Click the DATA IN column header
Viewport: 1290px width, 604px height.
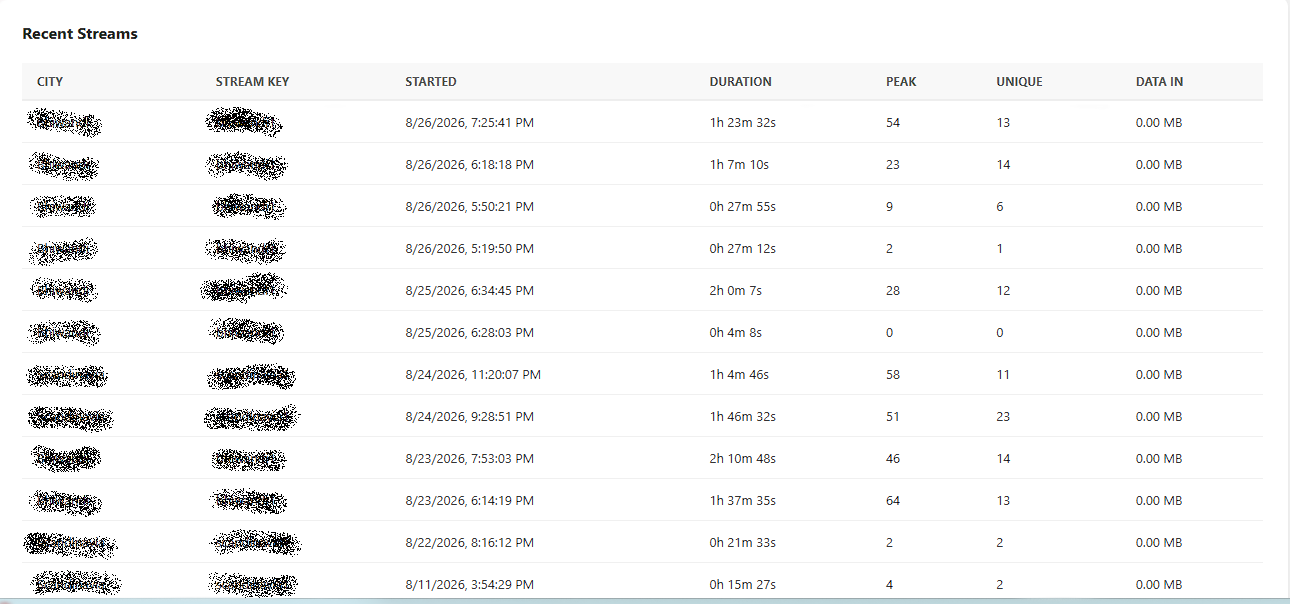click(1160, 82)
